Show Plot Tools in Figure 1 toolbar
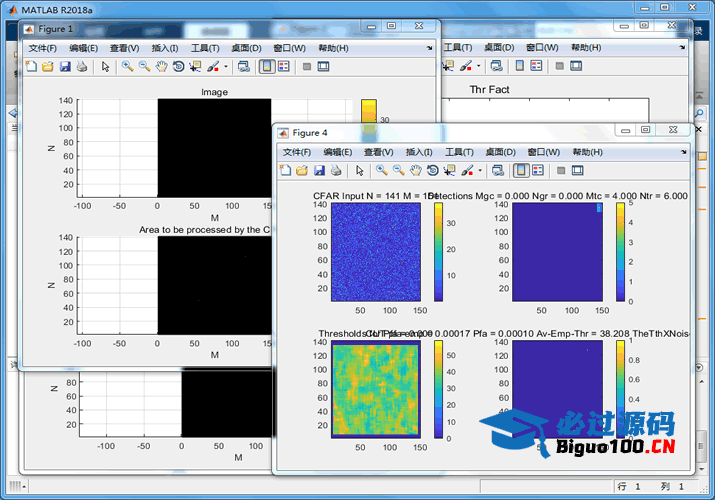The image size is (715, 500). click(x=323, y=67)
